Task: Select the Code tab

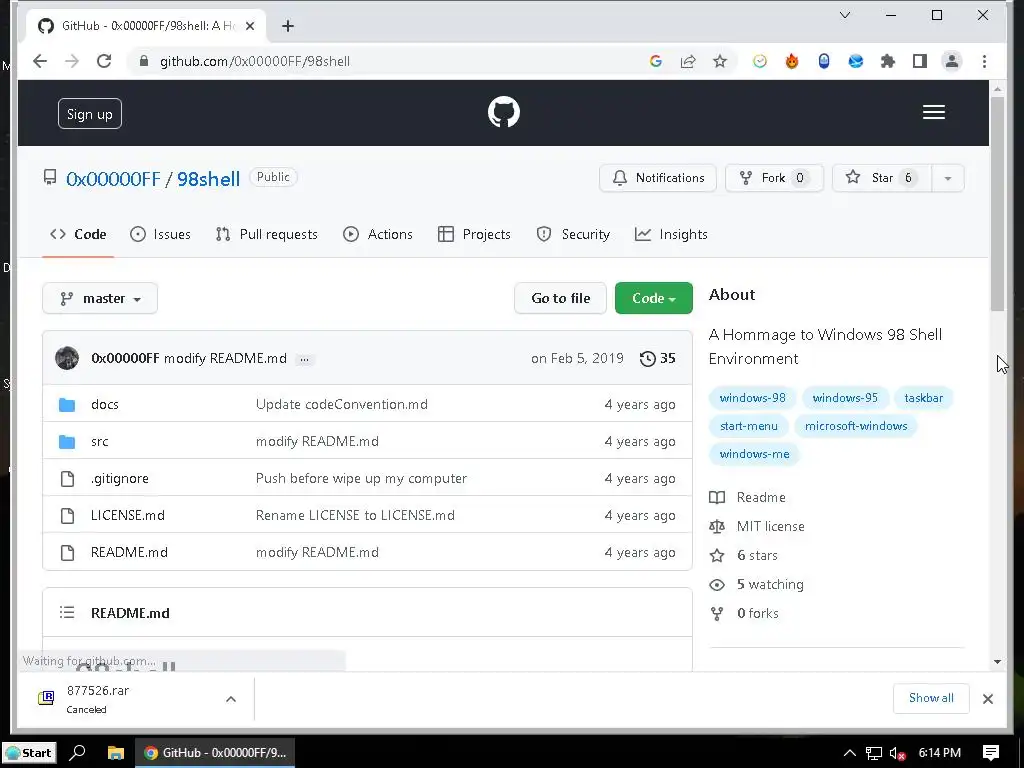Action: (78, 234)
